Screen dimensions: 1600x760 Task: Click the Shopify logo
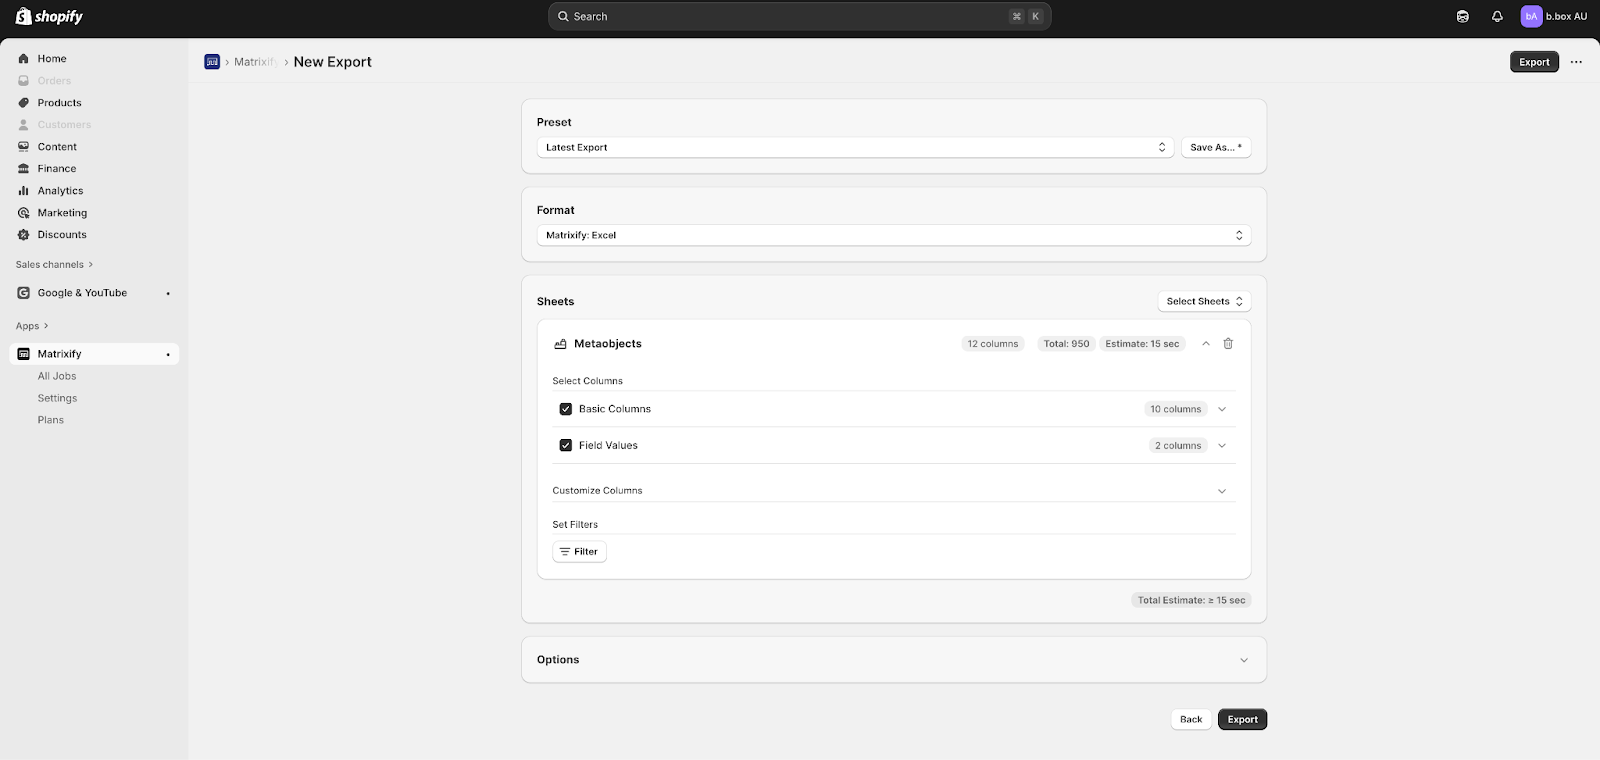pos(49,16)
